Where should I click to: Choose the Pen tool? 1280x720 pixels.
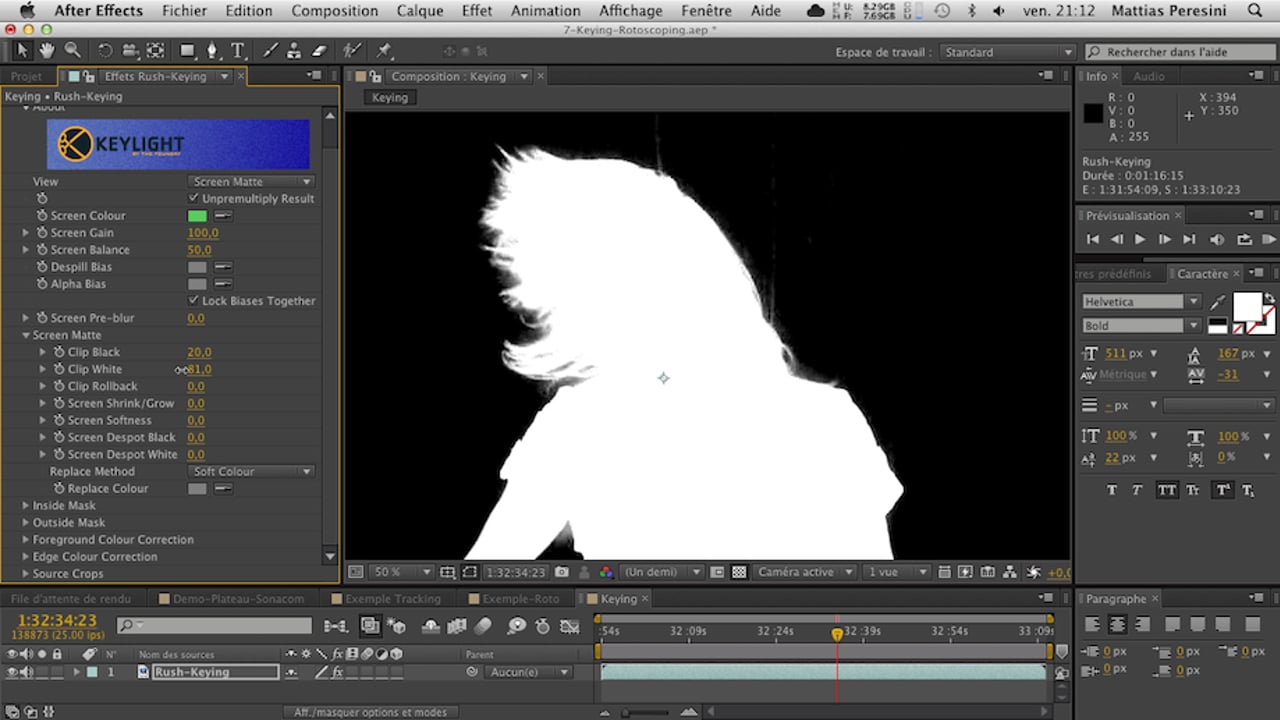tap(212, 50)
